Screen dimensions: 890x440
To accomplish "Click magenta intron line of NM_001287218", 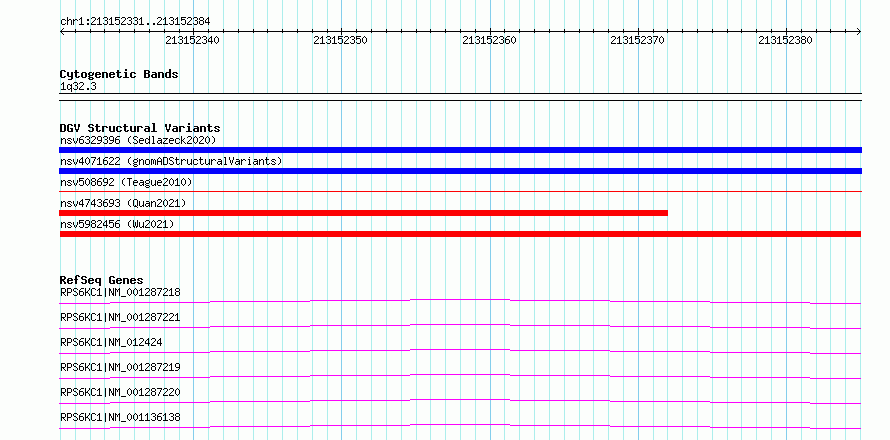I will point(460,299).
